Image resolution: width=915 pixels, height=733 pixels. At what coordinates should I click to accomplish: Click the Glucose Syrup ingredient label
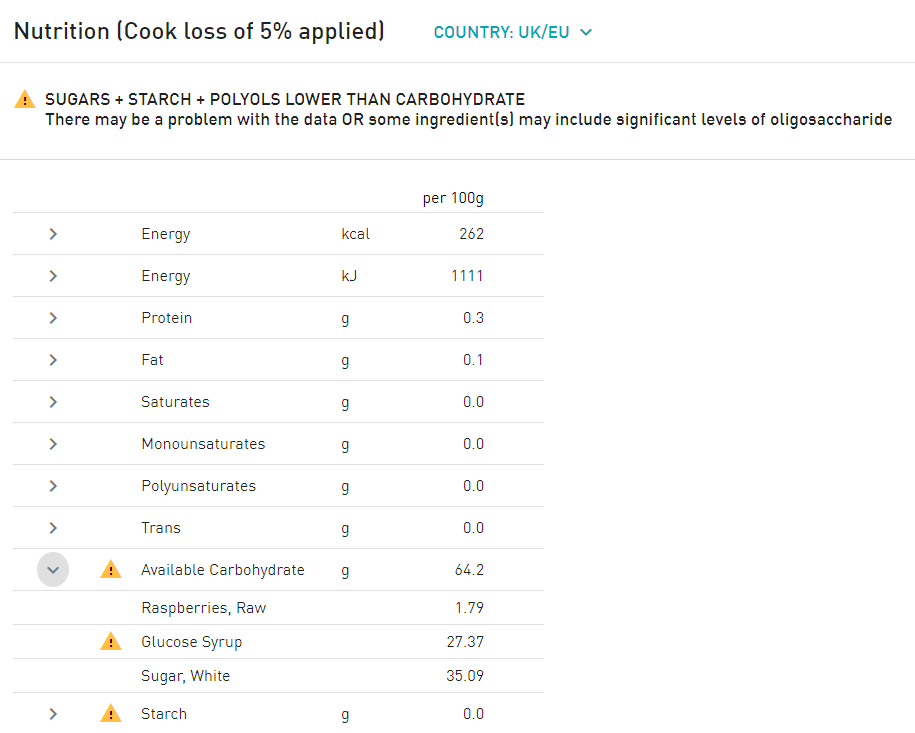click(x=191, y=641)
